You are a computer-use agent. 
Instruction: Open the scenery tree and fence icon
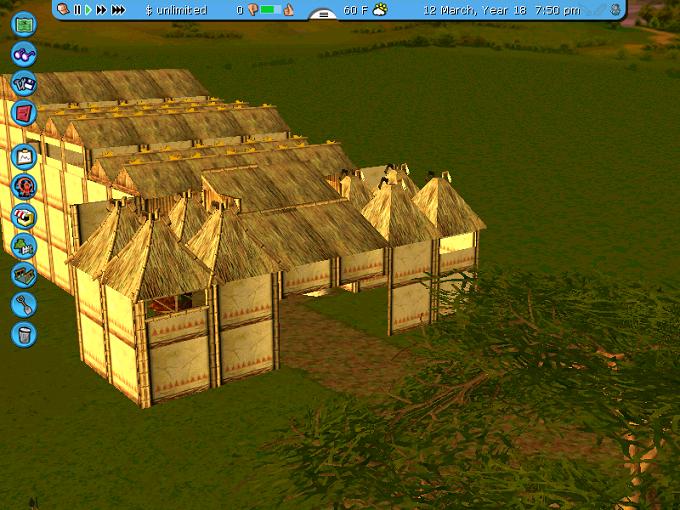24,246
